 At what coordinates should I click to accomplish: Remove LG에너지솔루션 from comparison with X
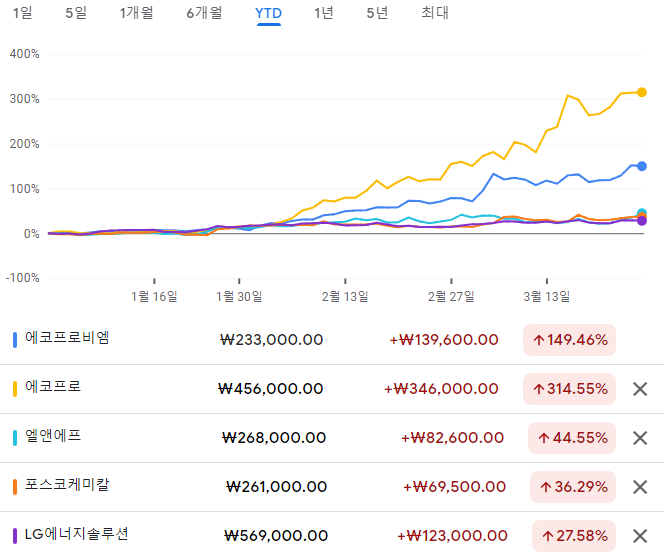640,536
